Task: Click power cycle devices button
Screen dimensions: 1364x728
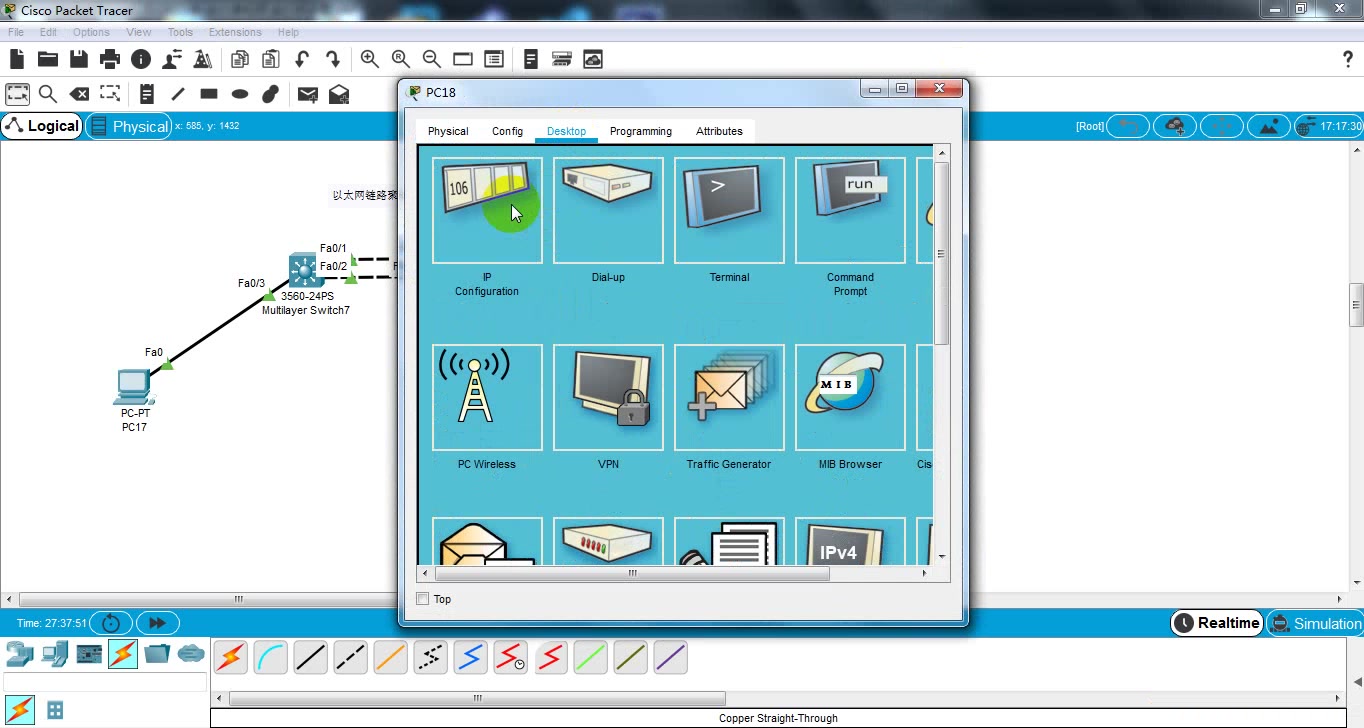Action: tap(111, 623)
